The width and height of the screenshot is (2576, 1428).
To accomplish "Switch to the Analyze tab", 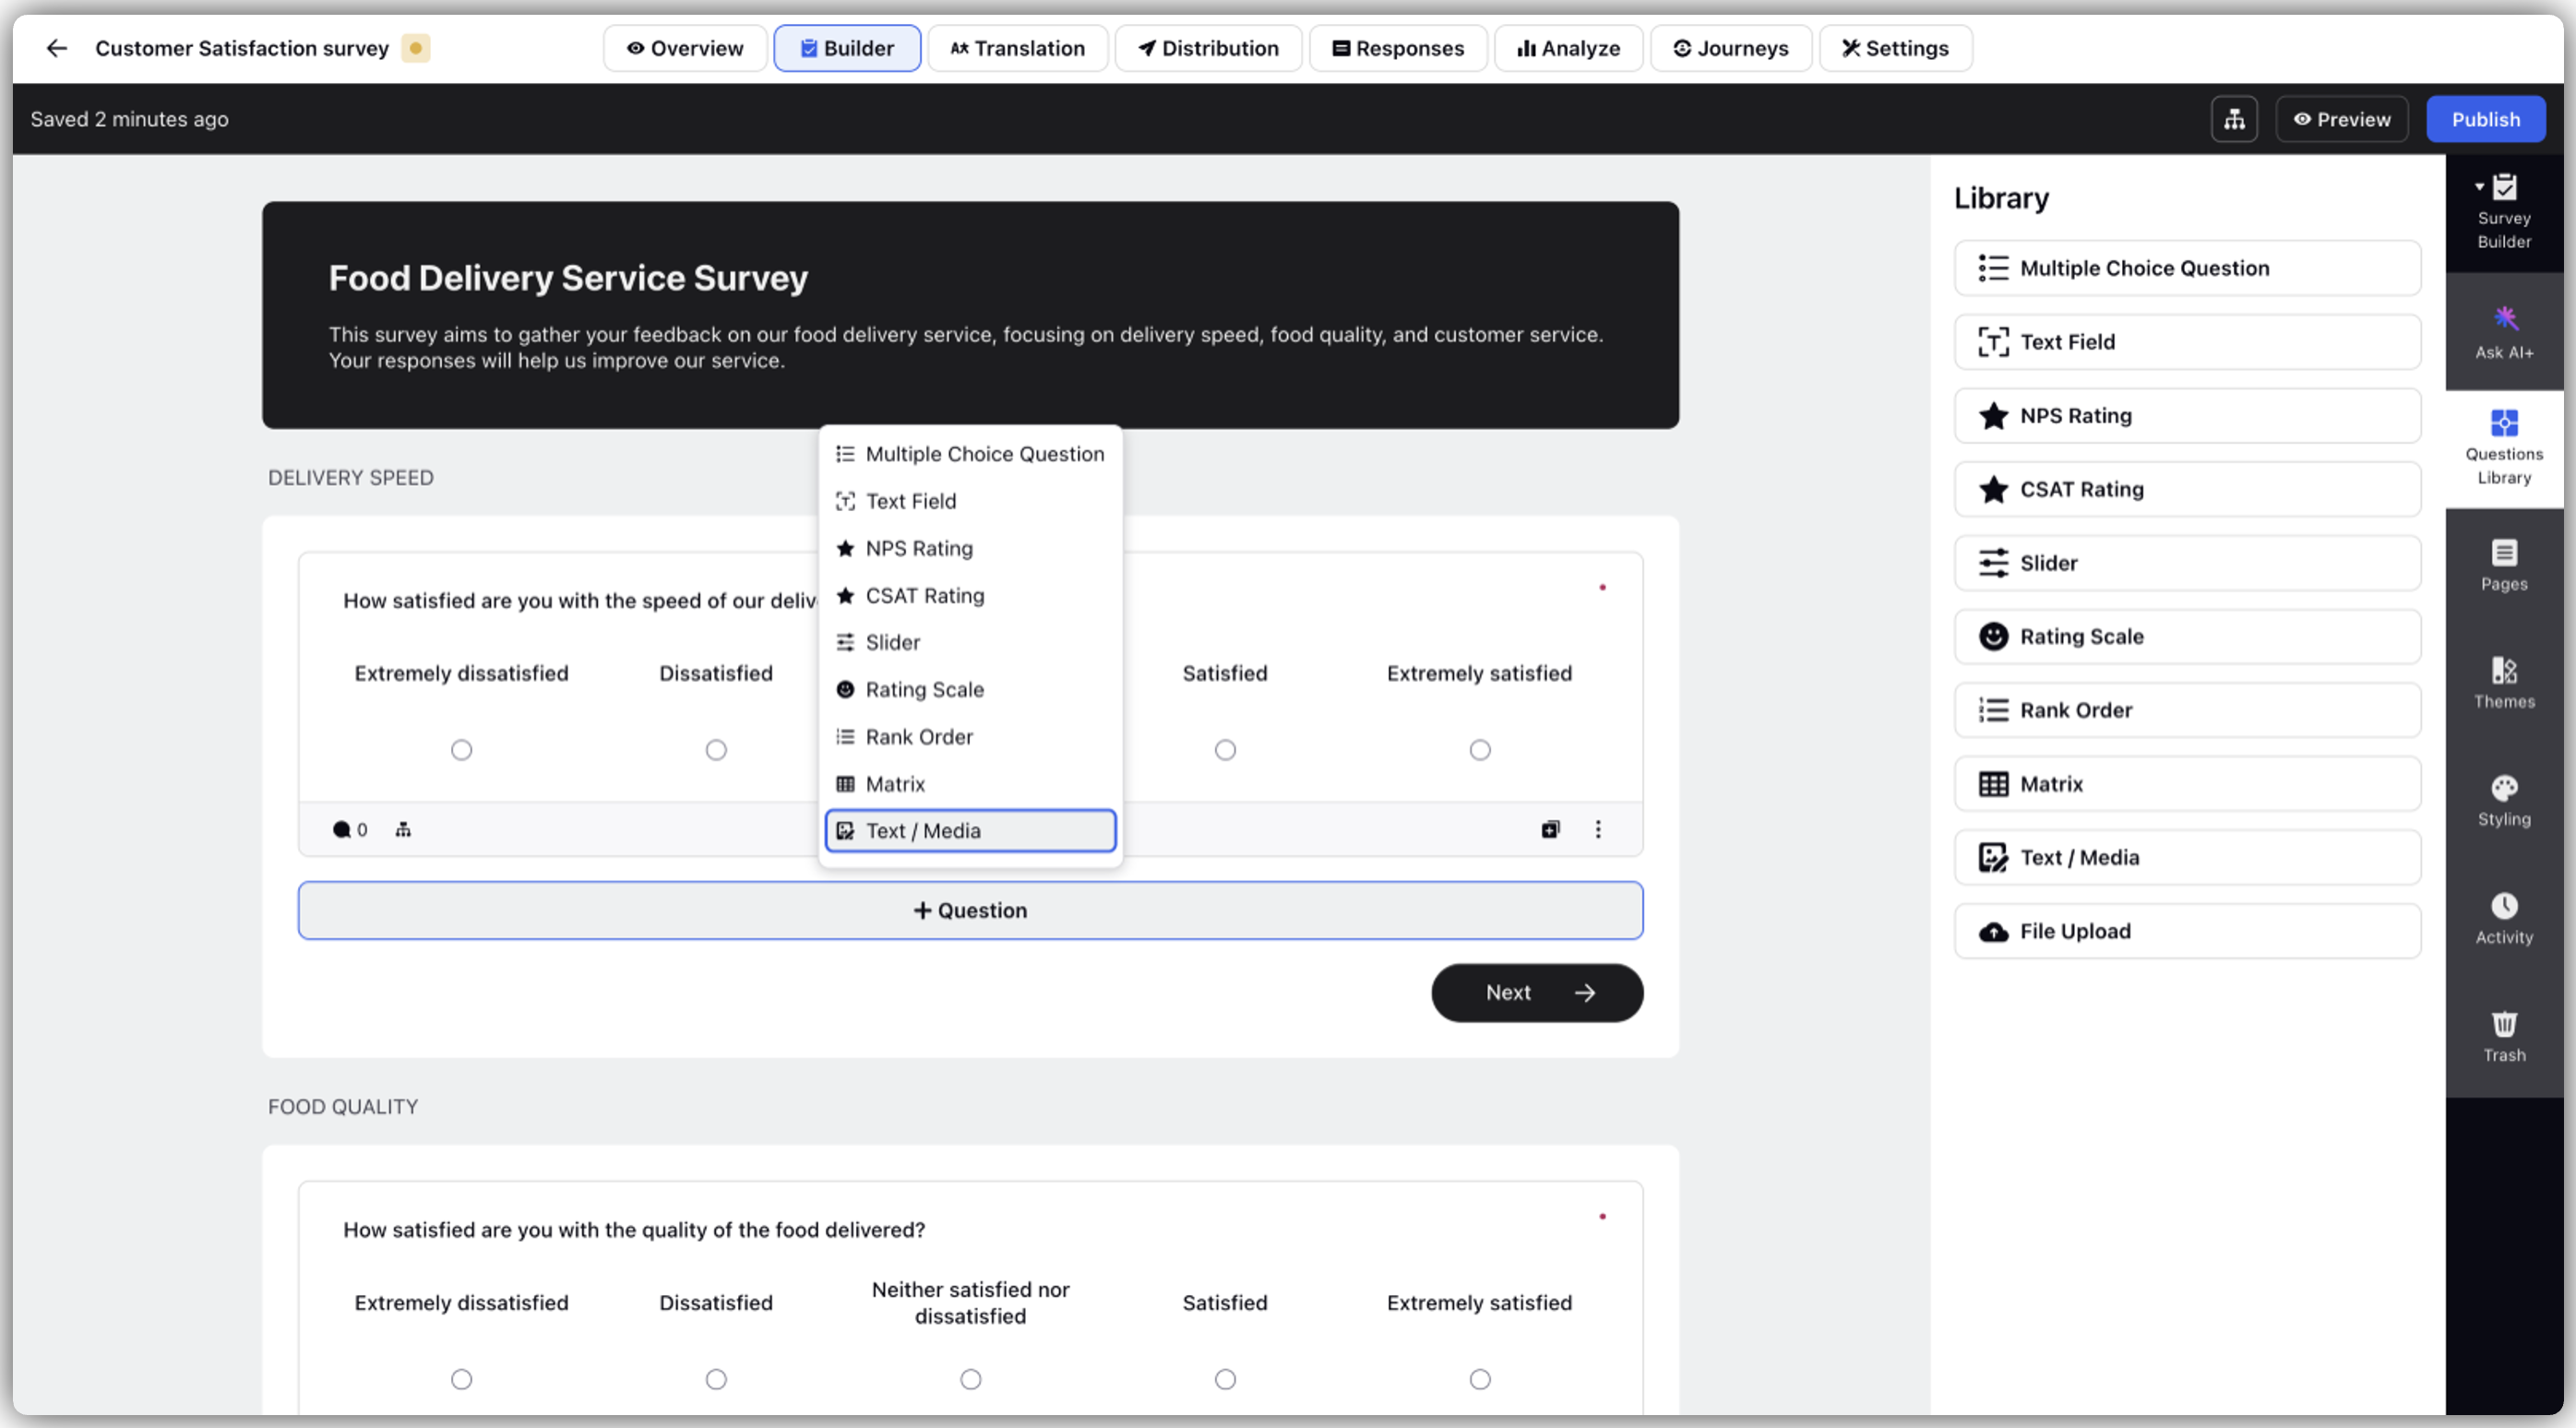I will pos(1568,48).
